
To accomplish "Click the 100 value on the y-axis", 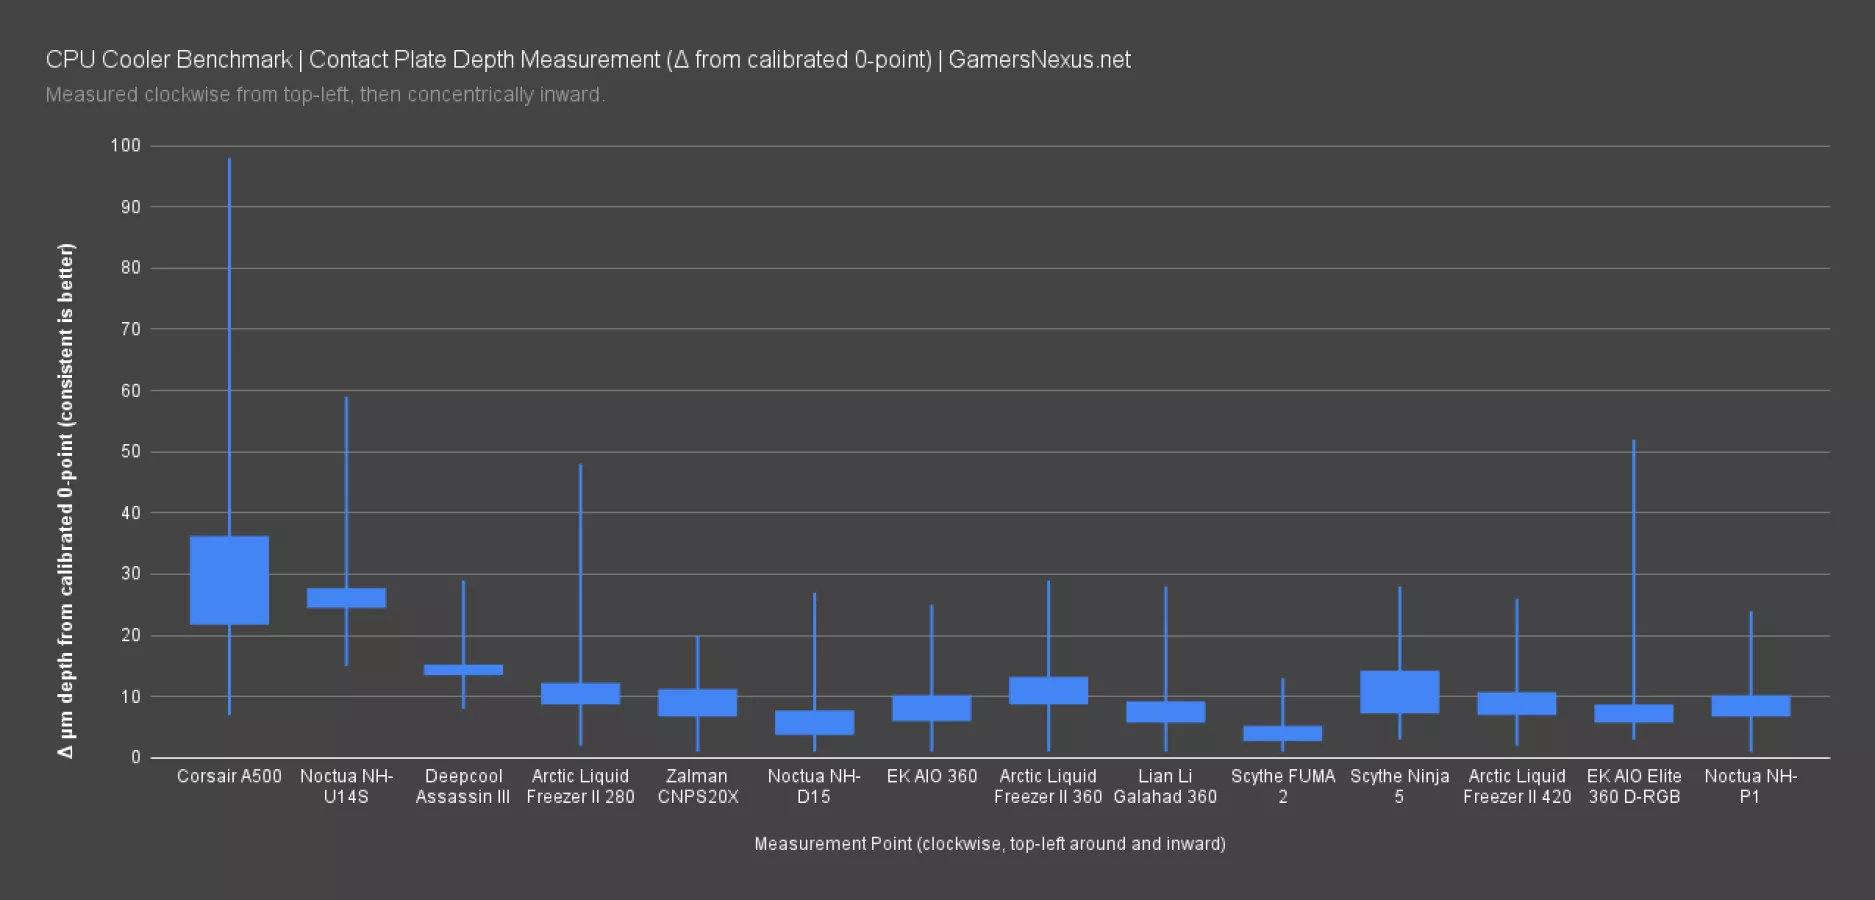I will pos(126,146).
